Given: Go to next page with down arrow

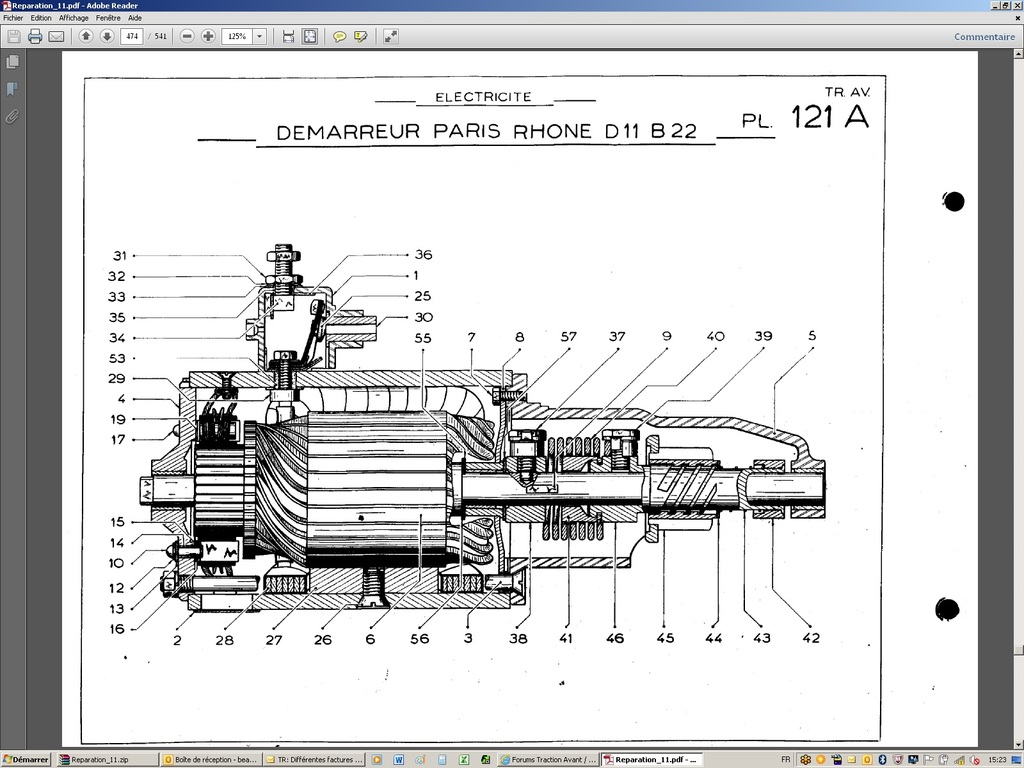Looking at the screenshot, I should point(107,37).
